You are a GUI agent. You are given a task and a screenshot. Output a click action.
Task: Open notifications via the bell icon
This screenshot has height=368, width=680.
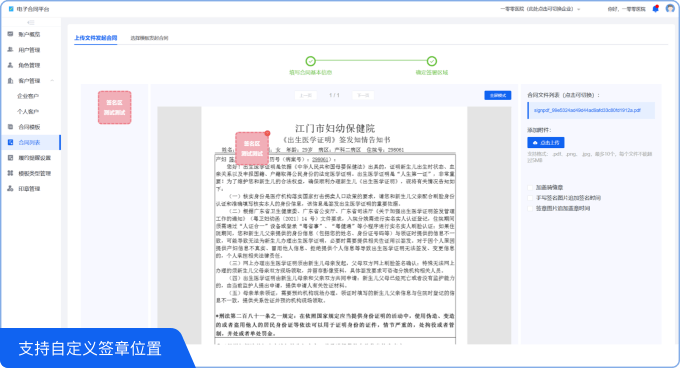pos(655,9)
